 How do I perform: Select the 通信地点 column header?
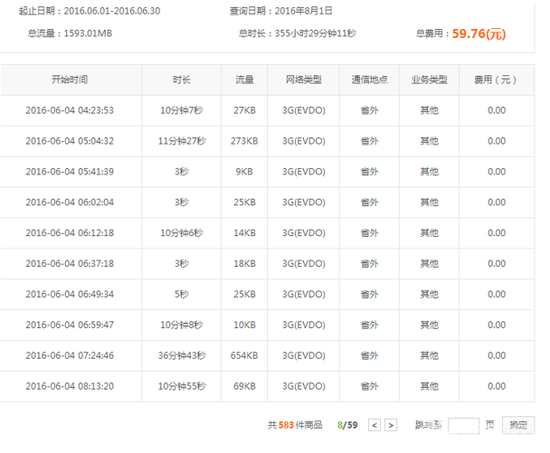(369, 80)
